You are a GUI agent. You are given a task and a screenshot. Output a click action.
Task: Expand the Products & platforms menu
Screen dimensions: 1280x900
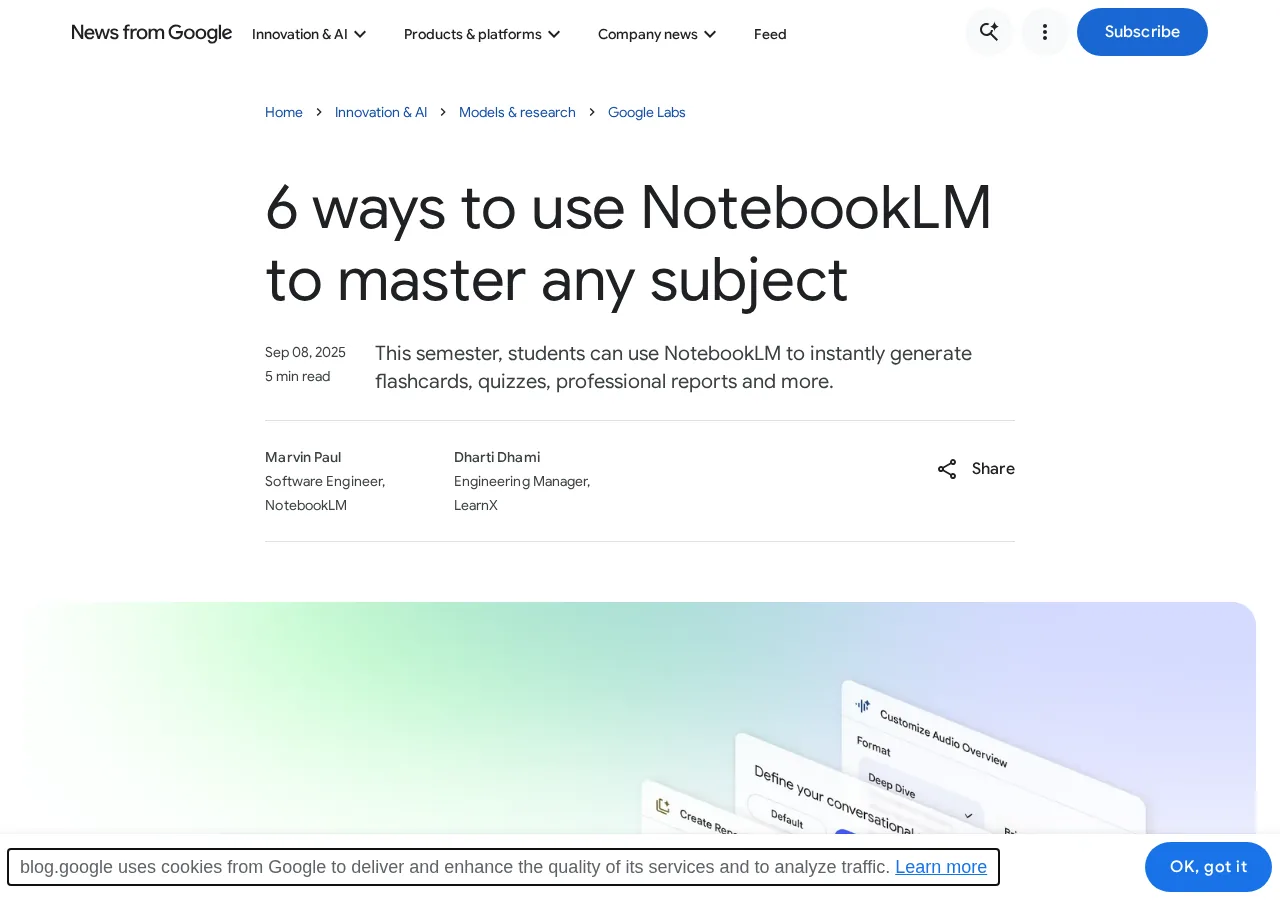coord(482,34)
